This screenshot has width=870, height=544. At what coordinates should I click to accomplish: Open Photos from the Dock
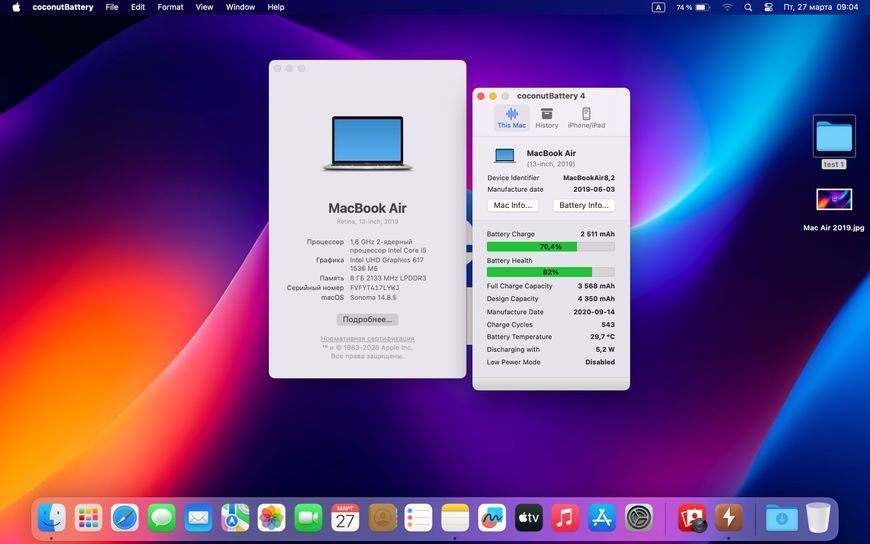pos(271,518)
